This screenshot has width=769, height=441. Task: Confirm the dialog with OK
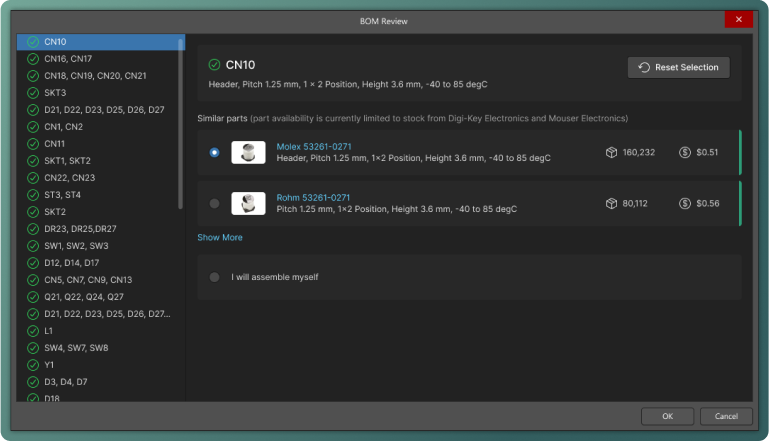point(668,416)
